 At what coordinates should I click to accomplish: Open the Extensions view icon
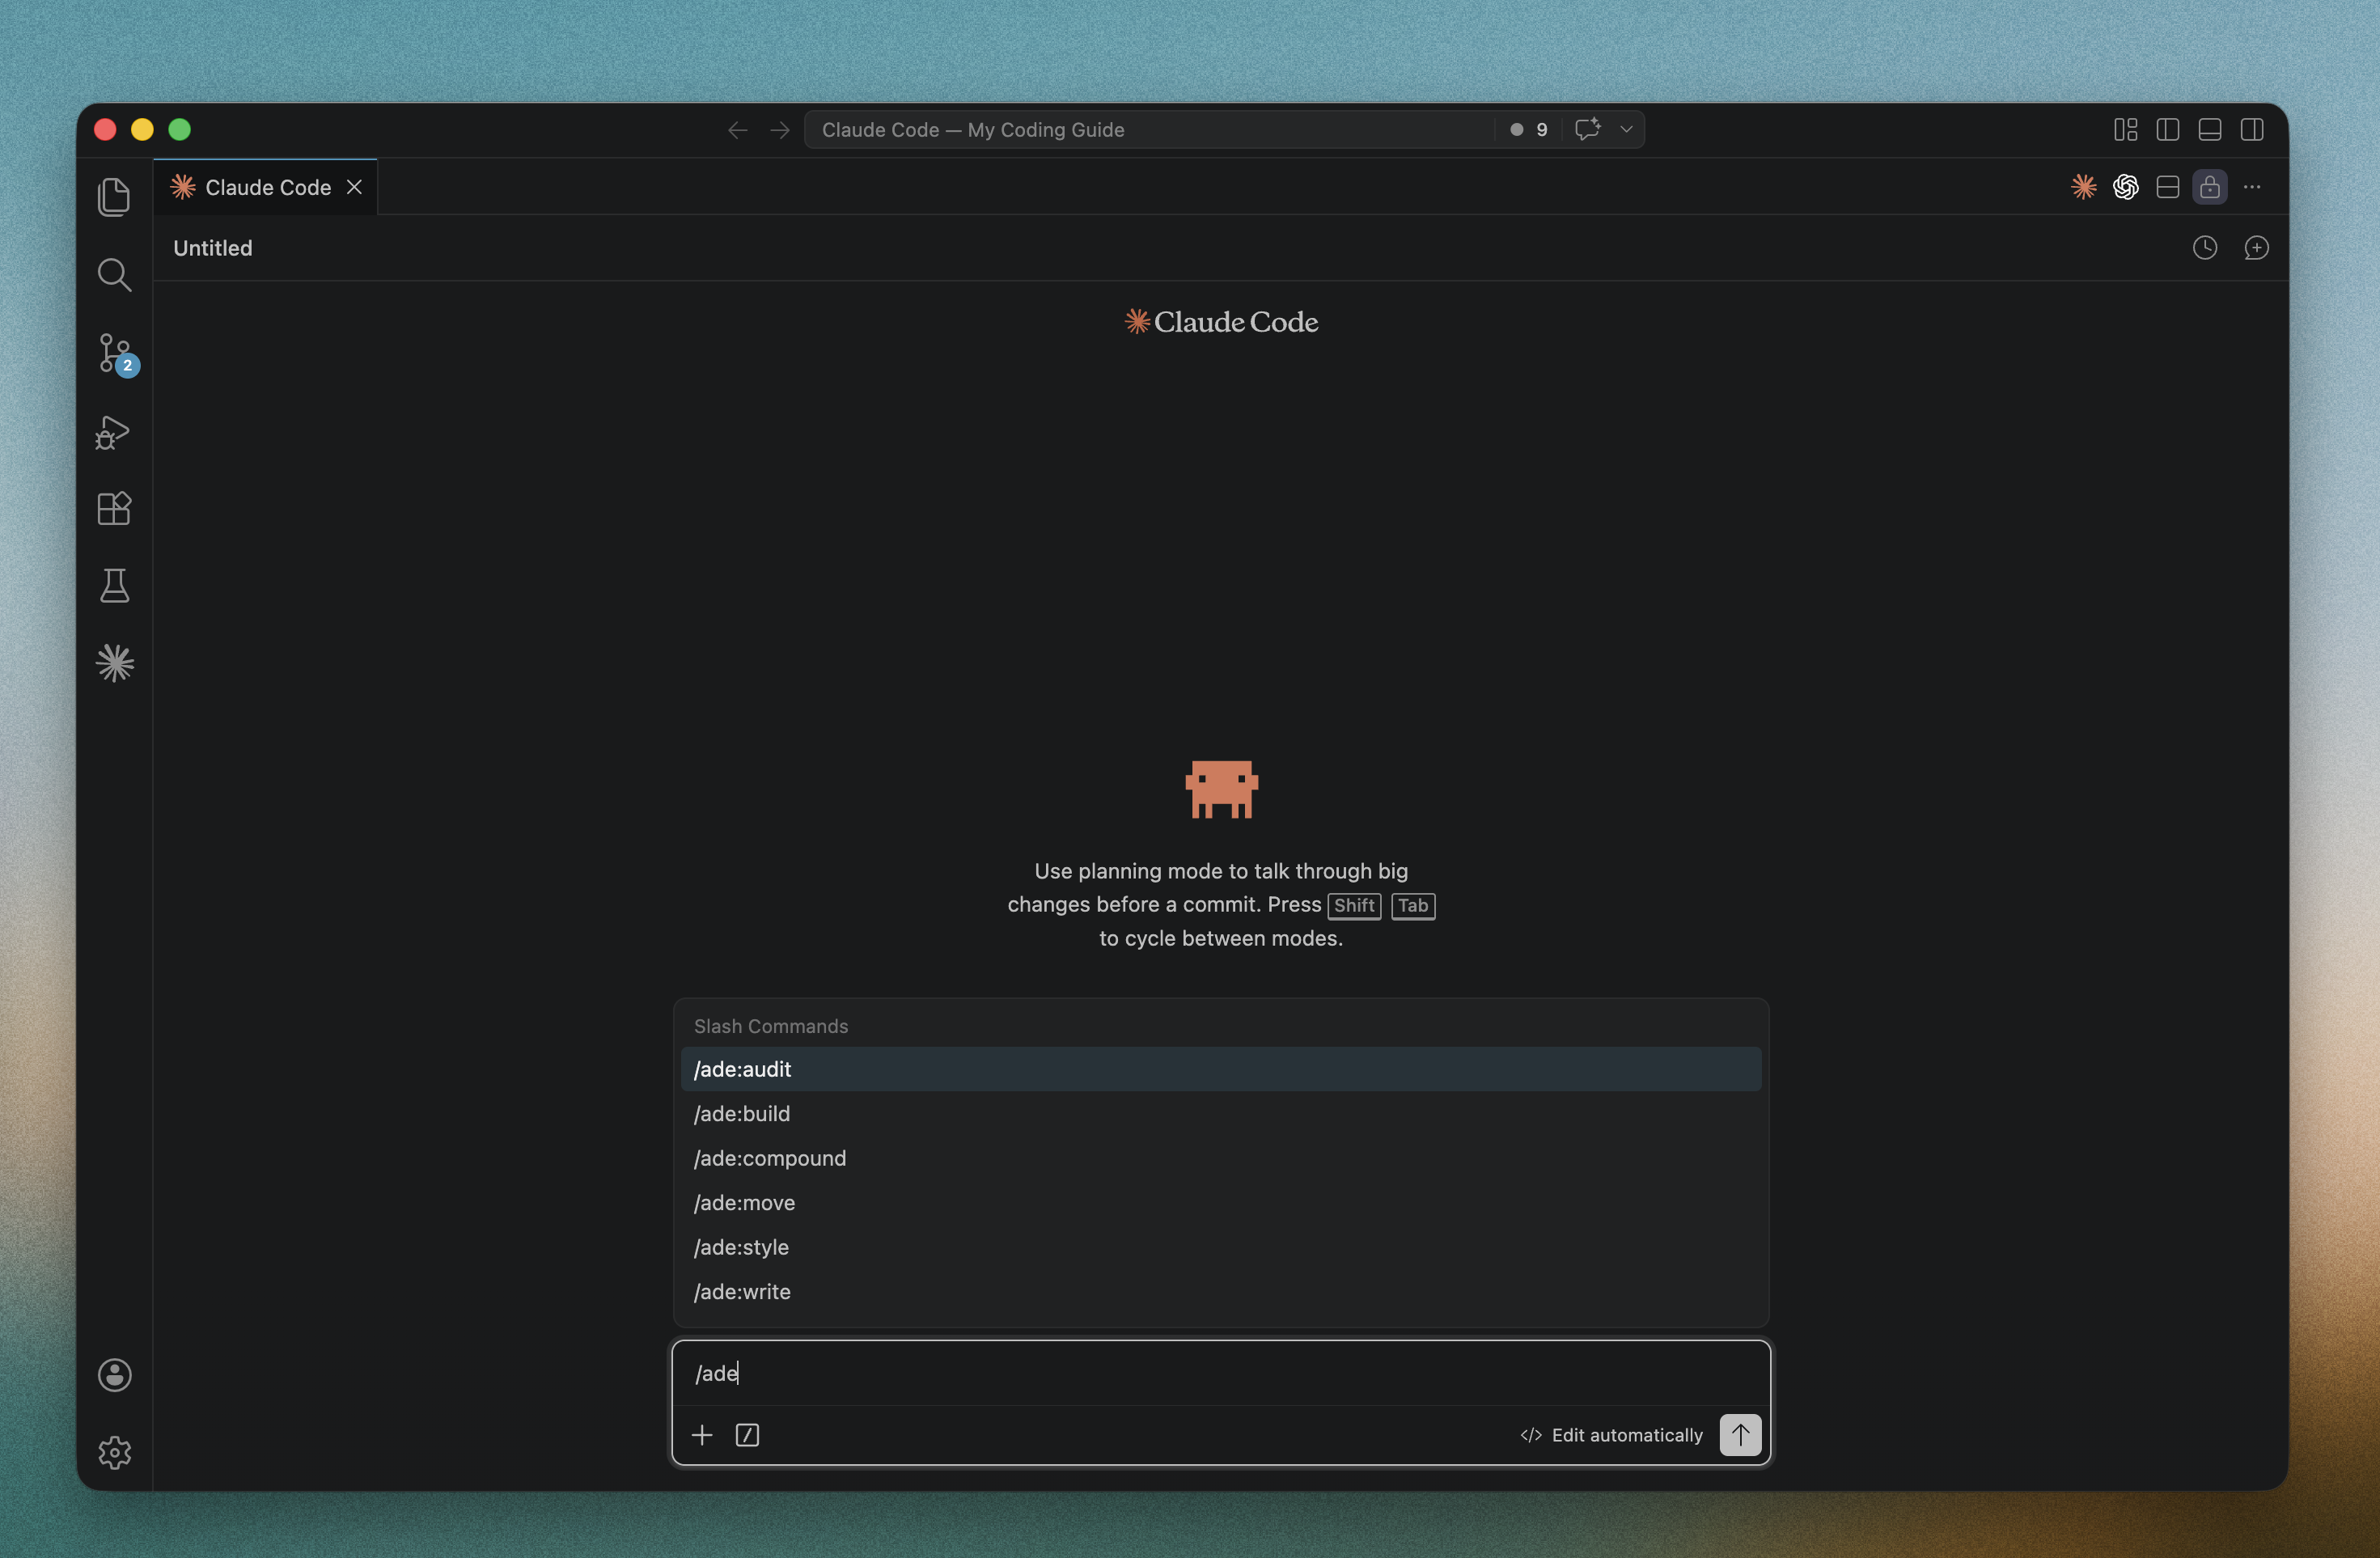pyautogui.click(x=114, y=508)
